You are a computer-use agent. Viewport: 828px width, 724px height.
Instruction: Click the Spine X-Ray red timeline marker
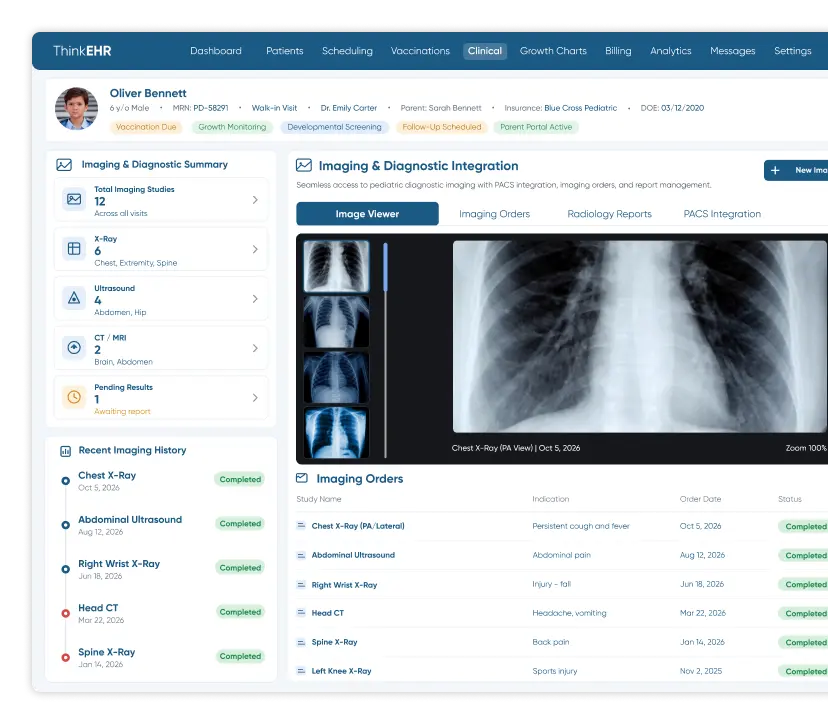pos(65,657)
